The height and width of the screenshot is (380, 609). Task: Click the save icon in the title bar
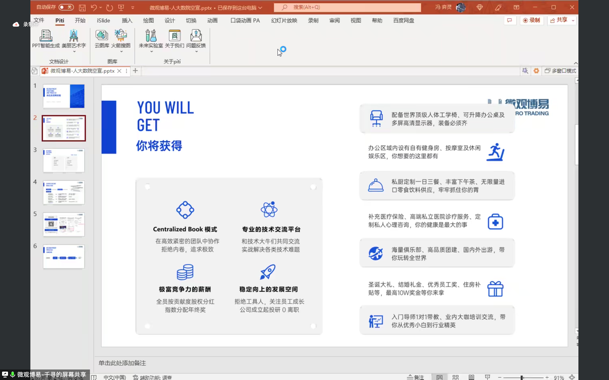(x=82, y=7)
